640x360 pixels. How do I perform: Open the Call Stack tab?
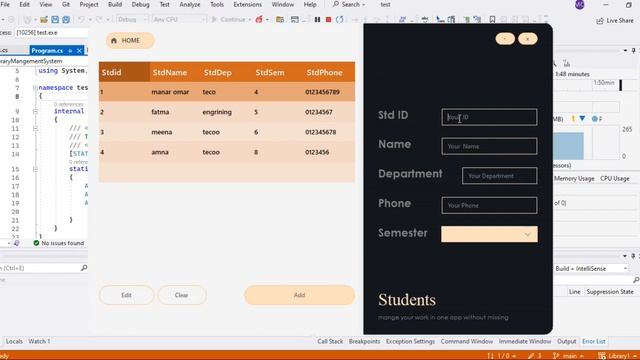(x=330, y=341)
